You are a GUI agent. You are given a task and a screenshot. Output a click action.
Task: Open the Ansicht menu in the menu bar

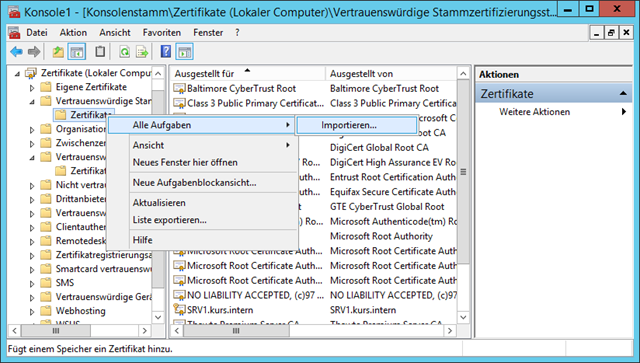(x=115, y=33)
